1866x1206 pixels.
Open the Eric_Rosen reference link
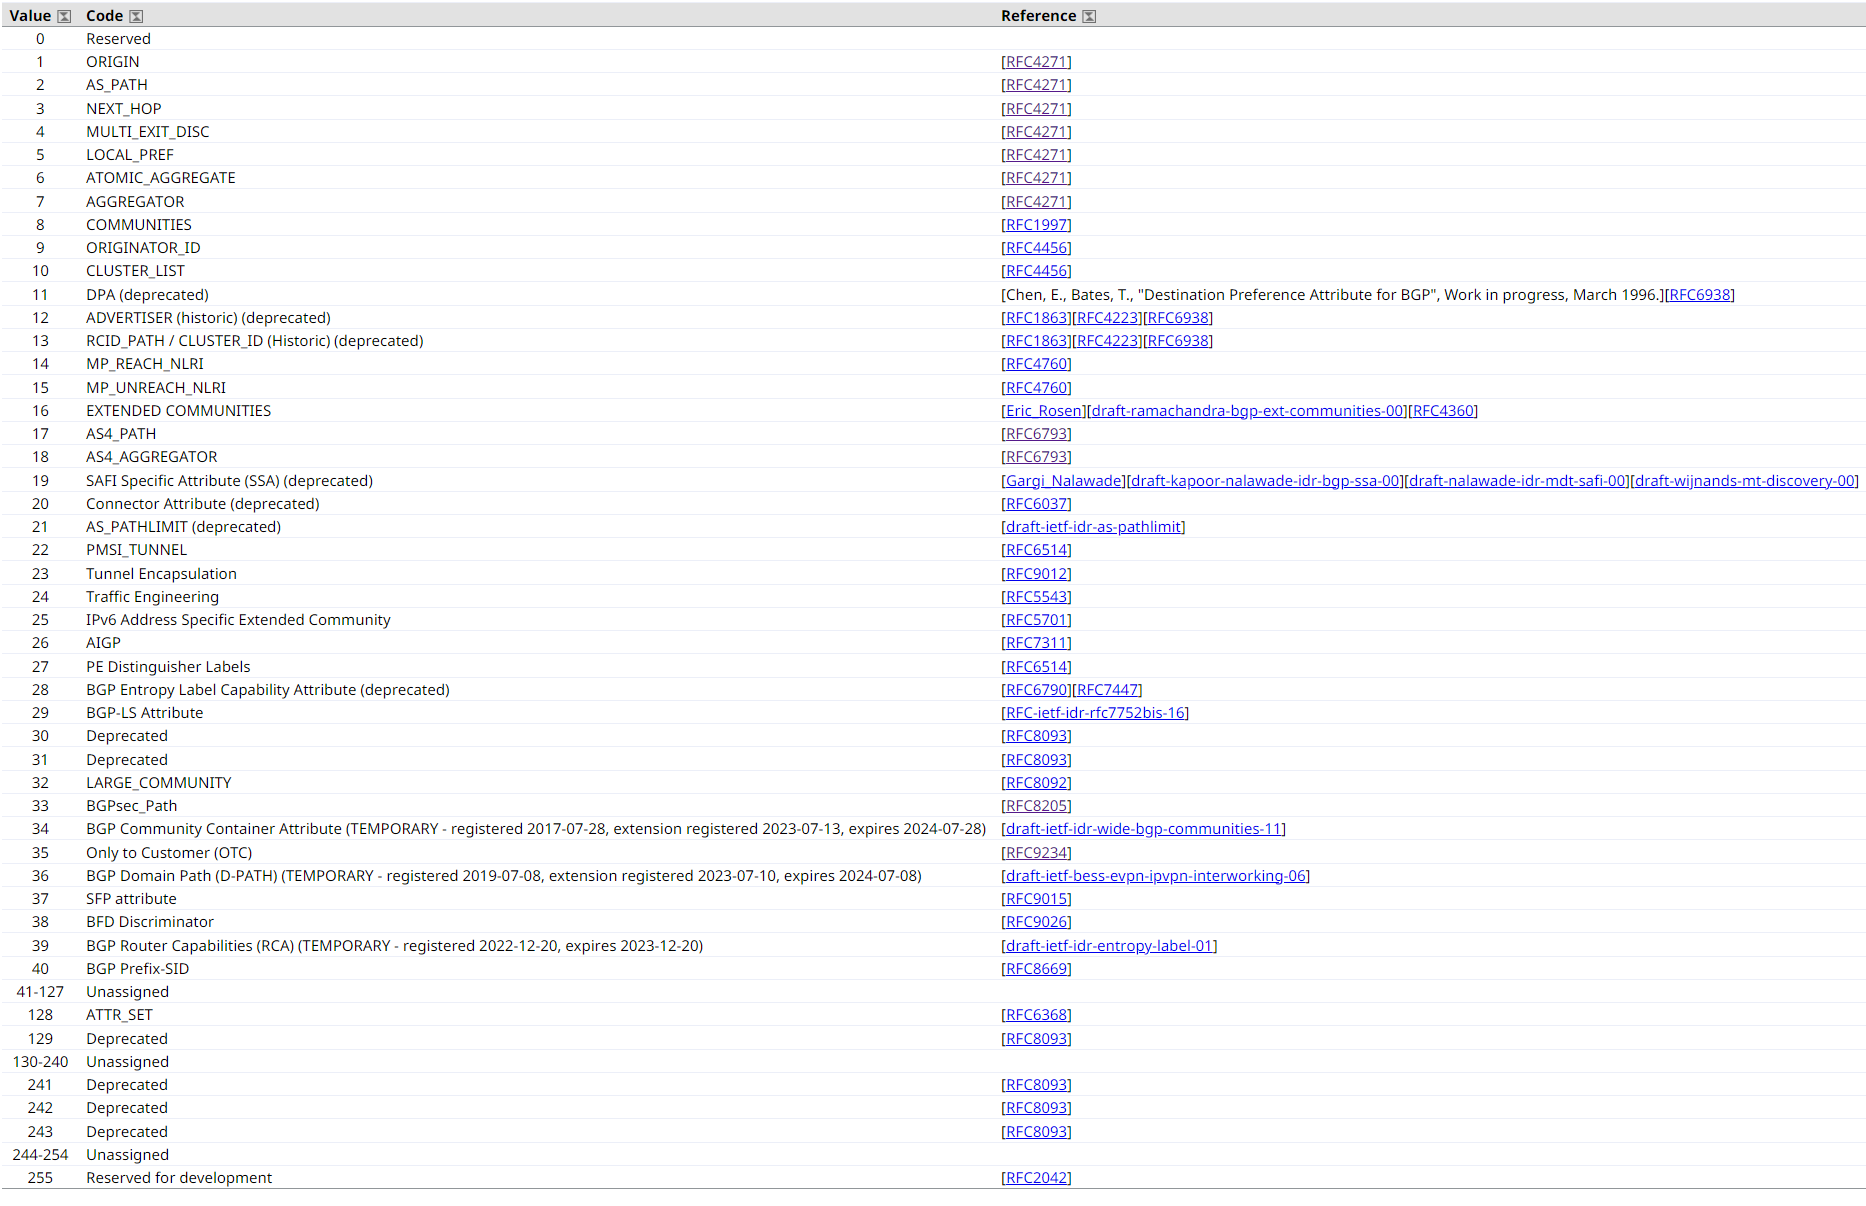pos(1043,411)
